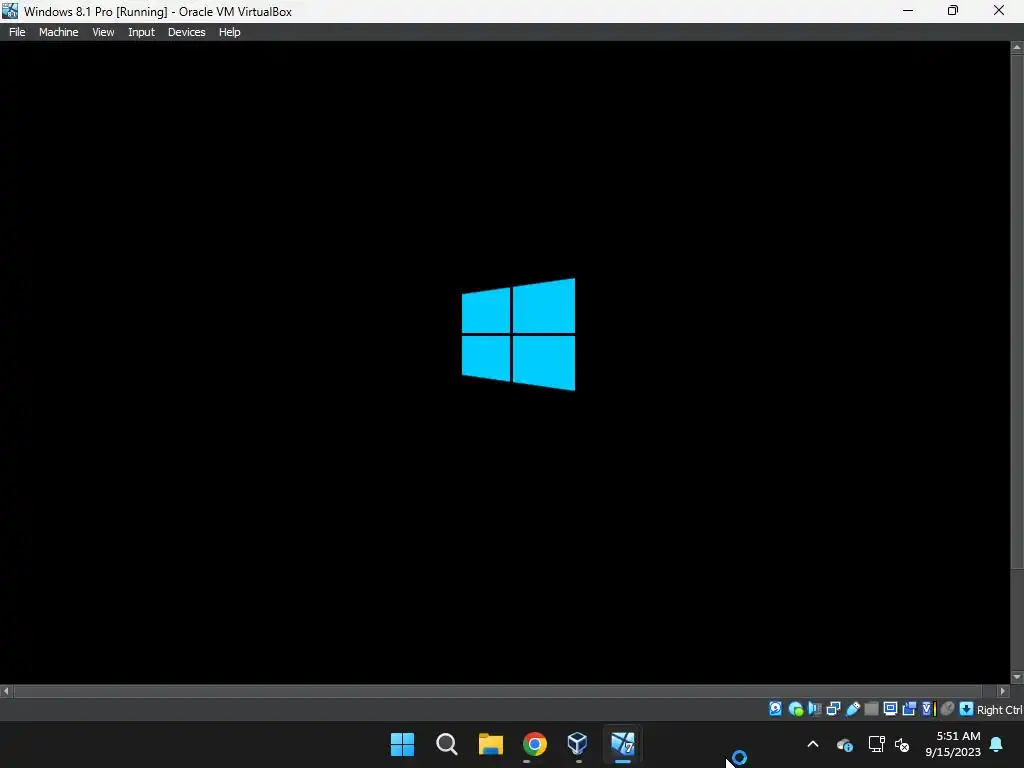Click the shared folders status icon
This screenshot has width=1024, height=768.
tap(871, 709)
